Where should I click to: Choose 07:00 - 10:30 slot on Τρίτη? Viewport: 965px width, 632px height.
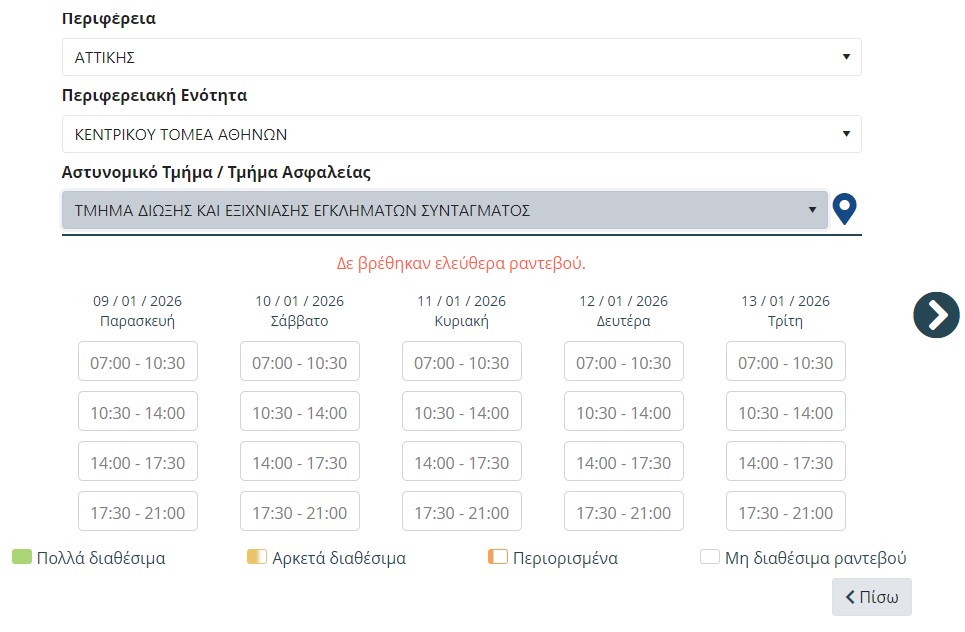pos(786,362)
